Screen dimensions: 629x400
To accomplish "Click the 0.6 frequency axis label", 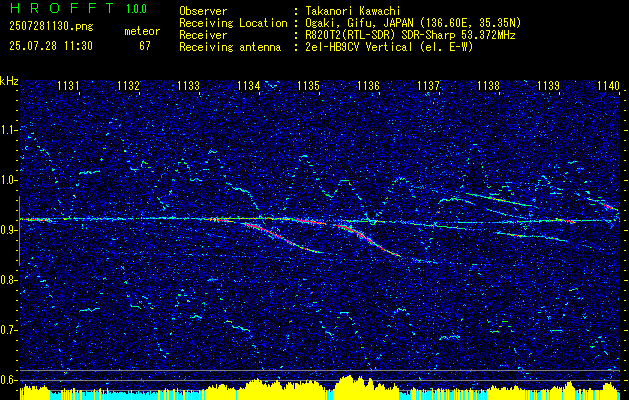I will tap(9, 380).
